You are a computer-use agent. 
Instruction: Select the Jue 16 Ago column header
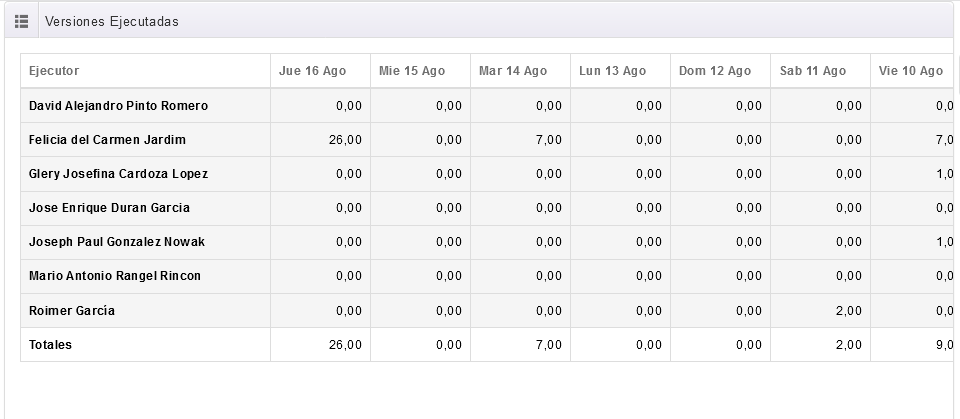312,71
